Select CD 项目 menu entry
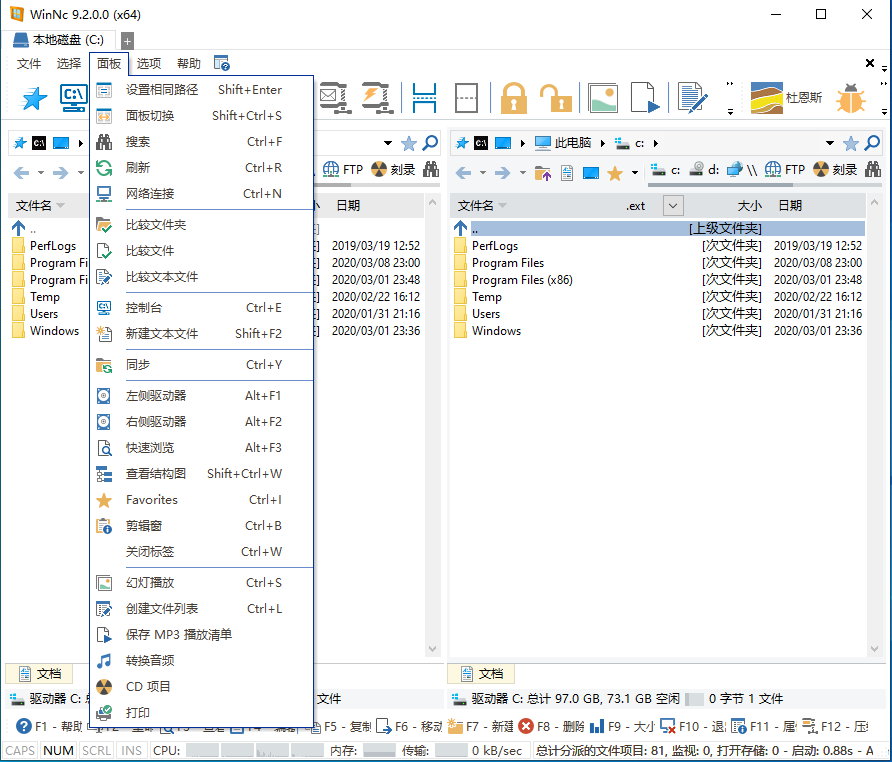This screenshot has width=892, height=762. [201, 687]
